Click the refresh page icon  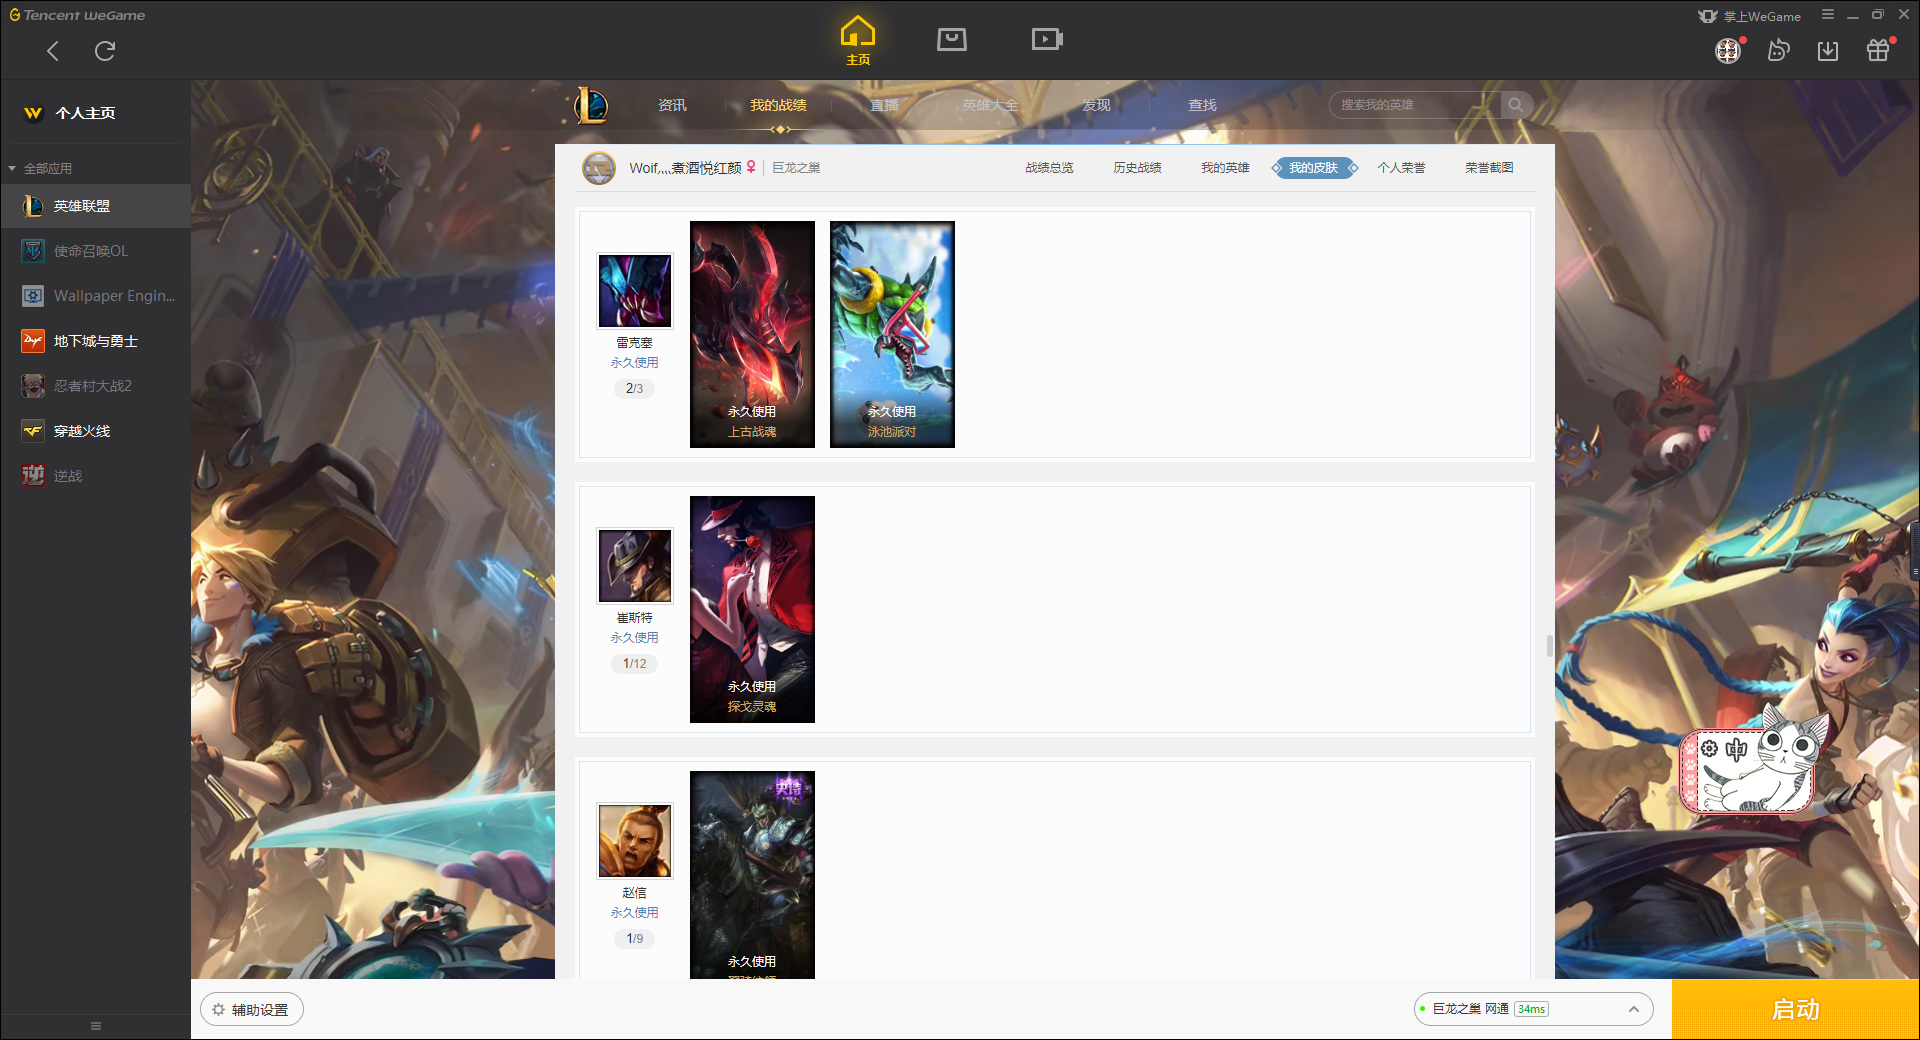(x=105, y=51)
